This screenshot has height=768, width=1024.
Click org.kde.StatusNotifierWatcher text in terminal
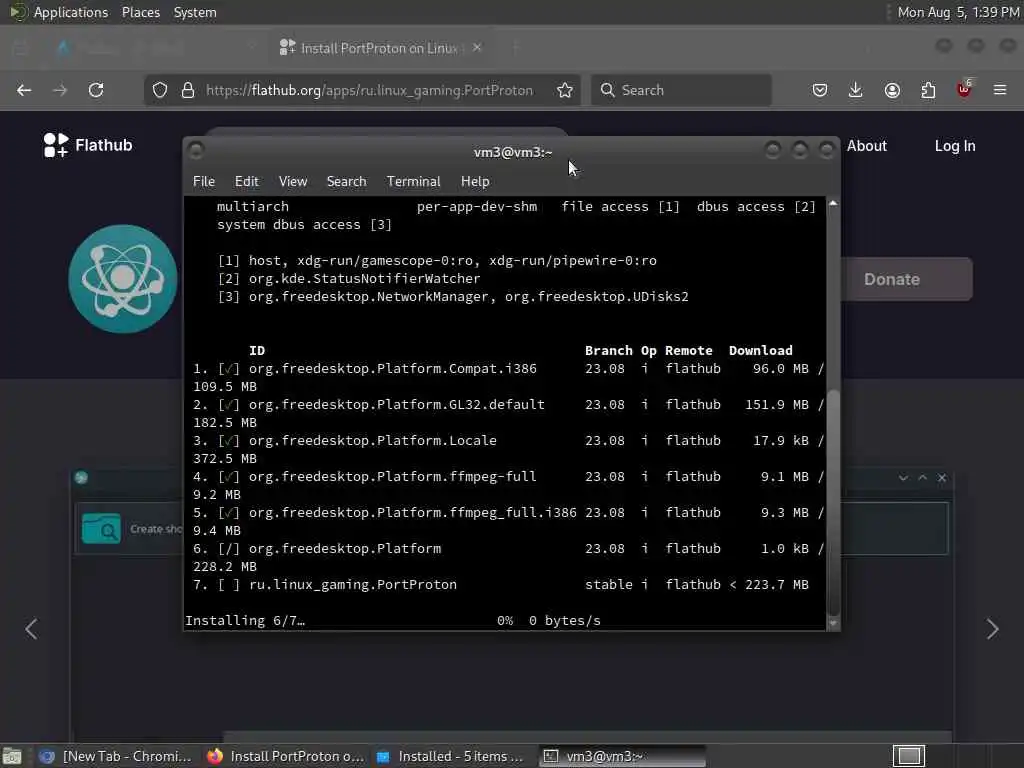click(x=364, y=279)
